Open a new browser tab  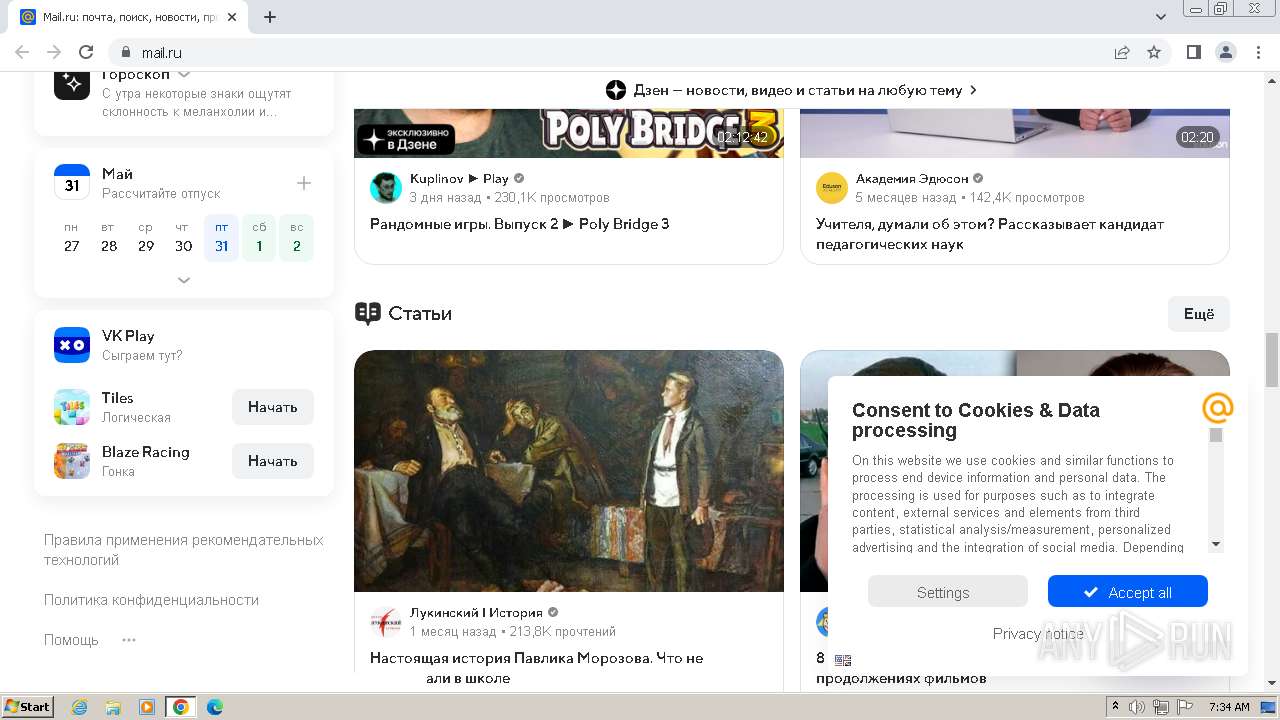click(x=270, y=17)
